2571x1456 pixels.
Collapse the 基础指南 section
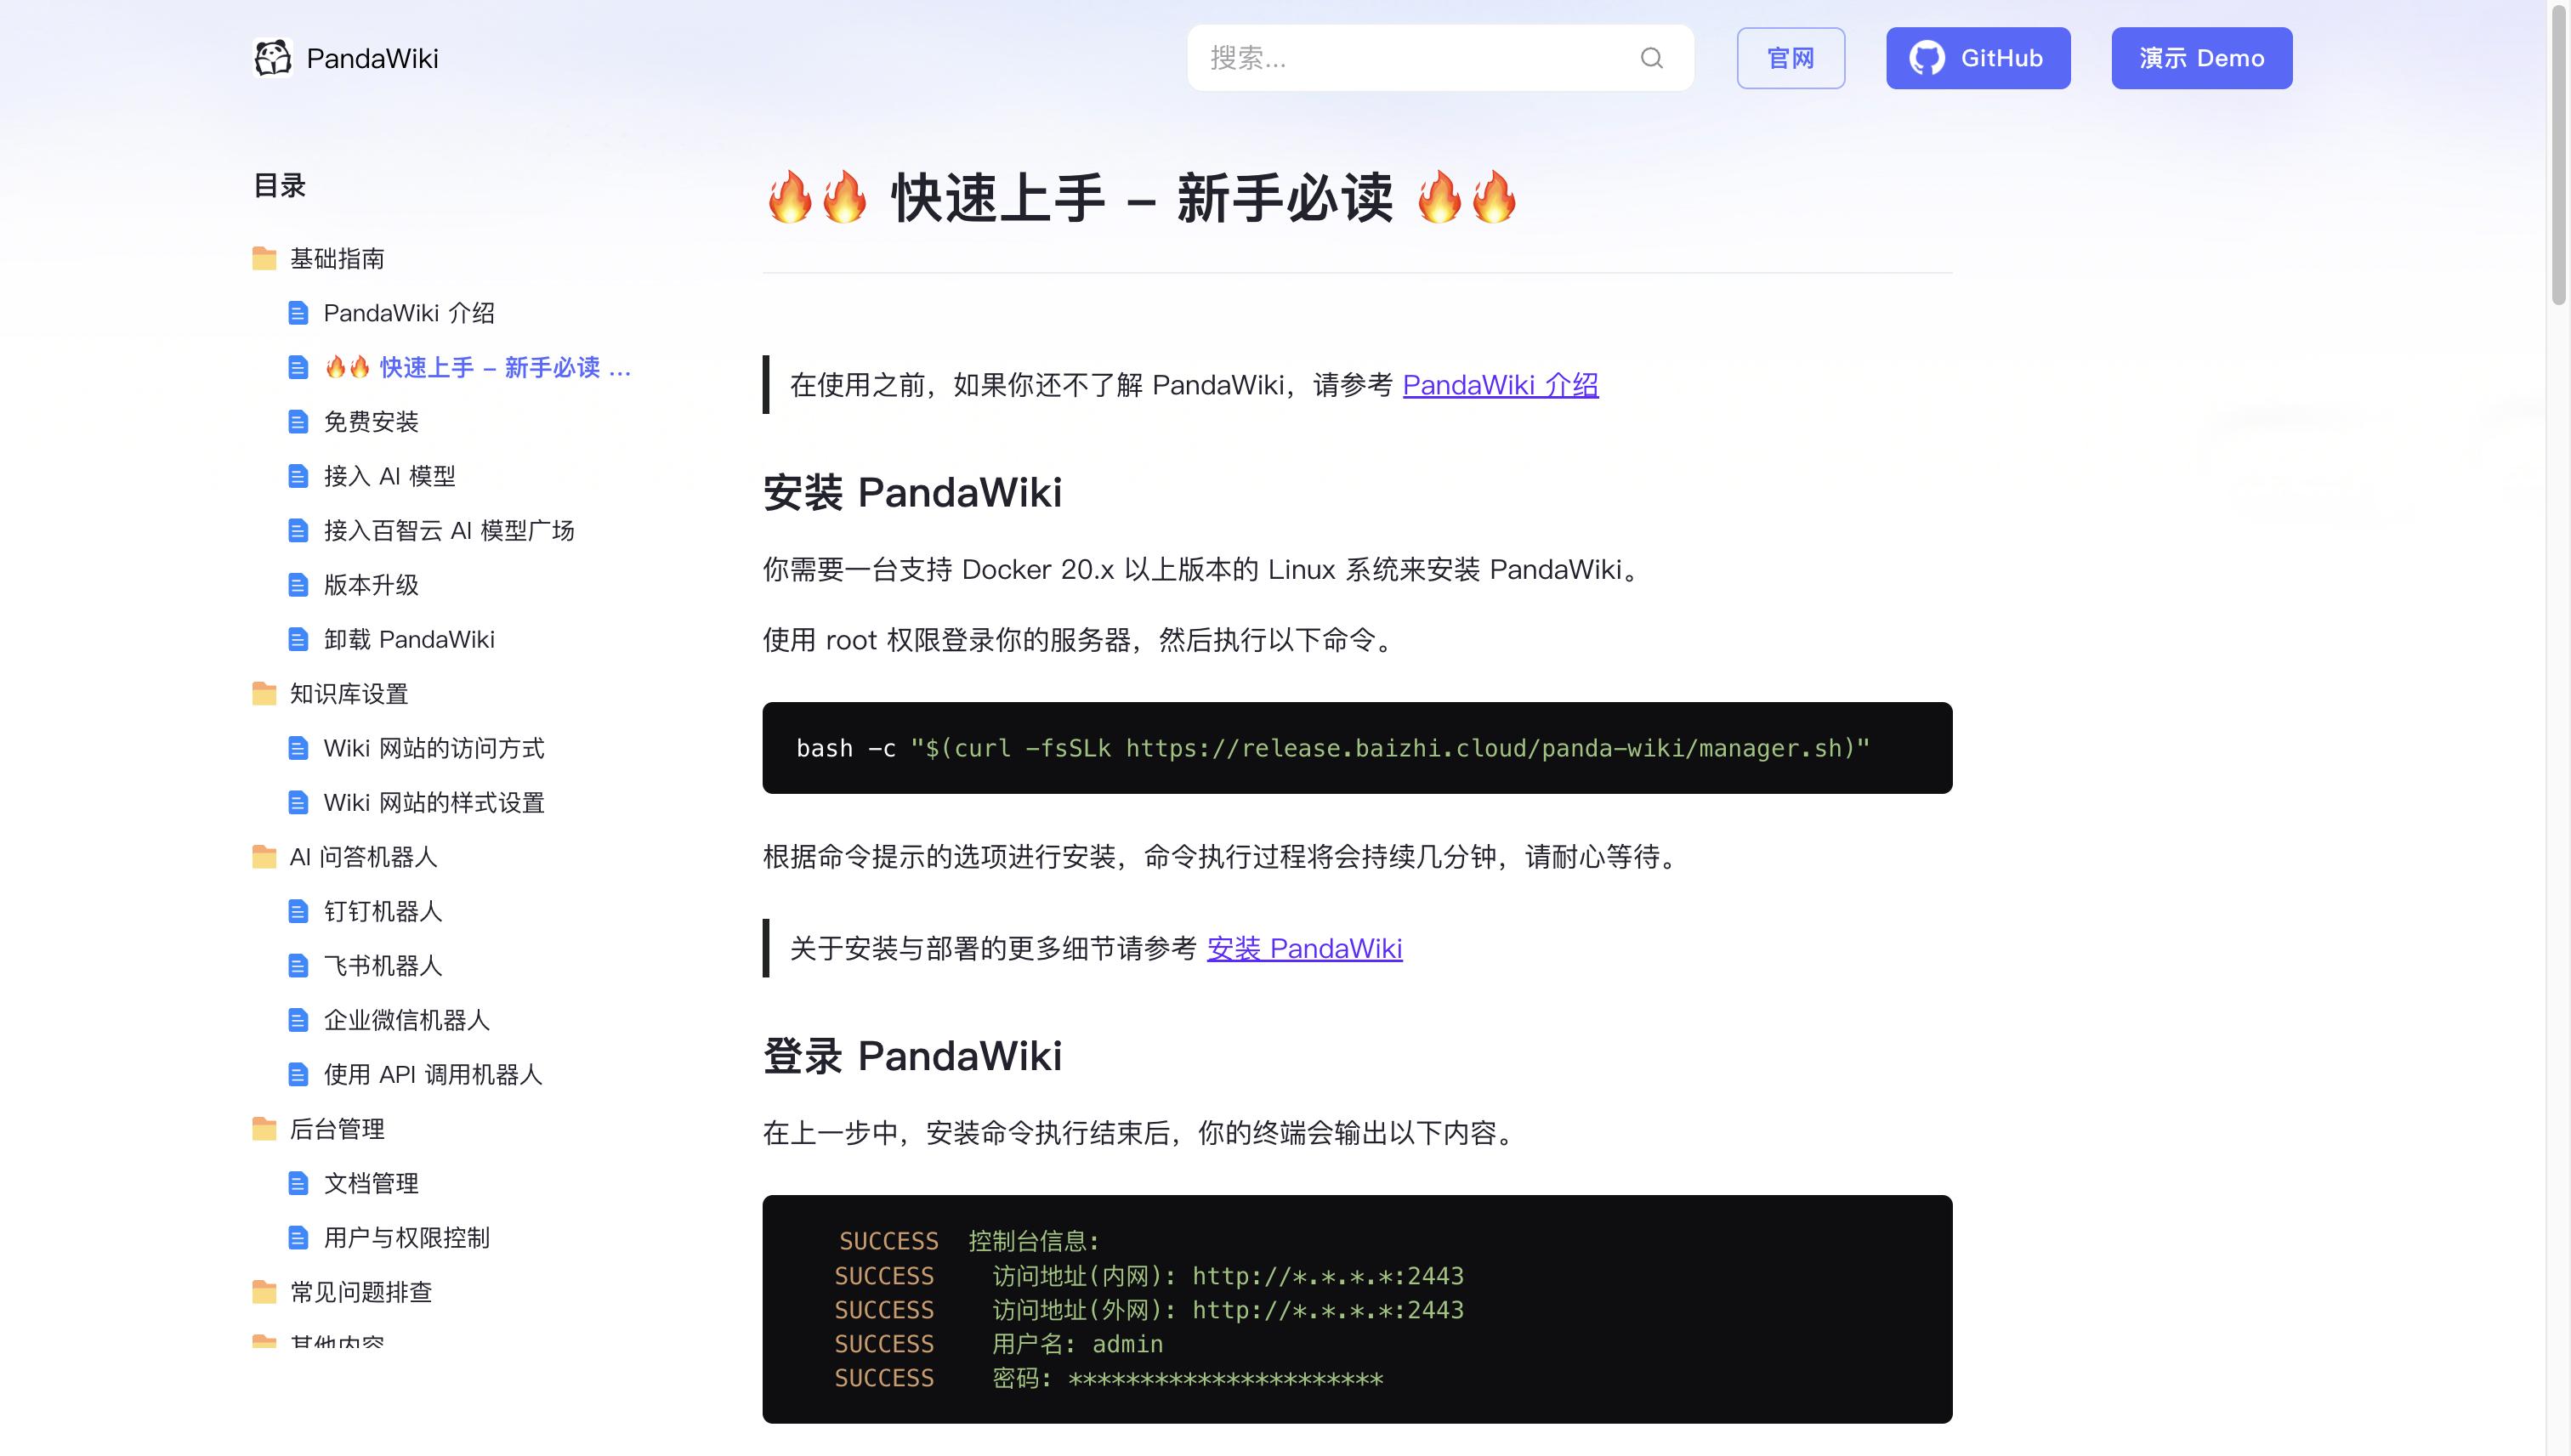pos(339,258)
